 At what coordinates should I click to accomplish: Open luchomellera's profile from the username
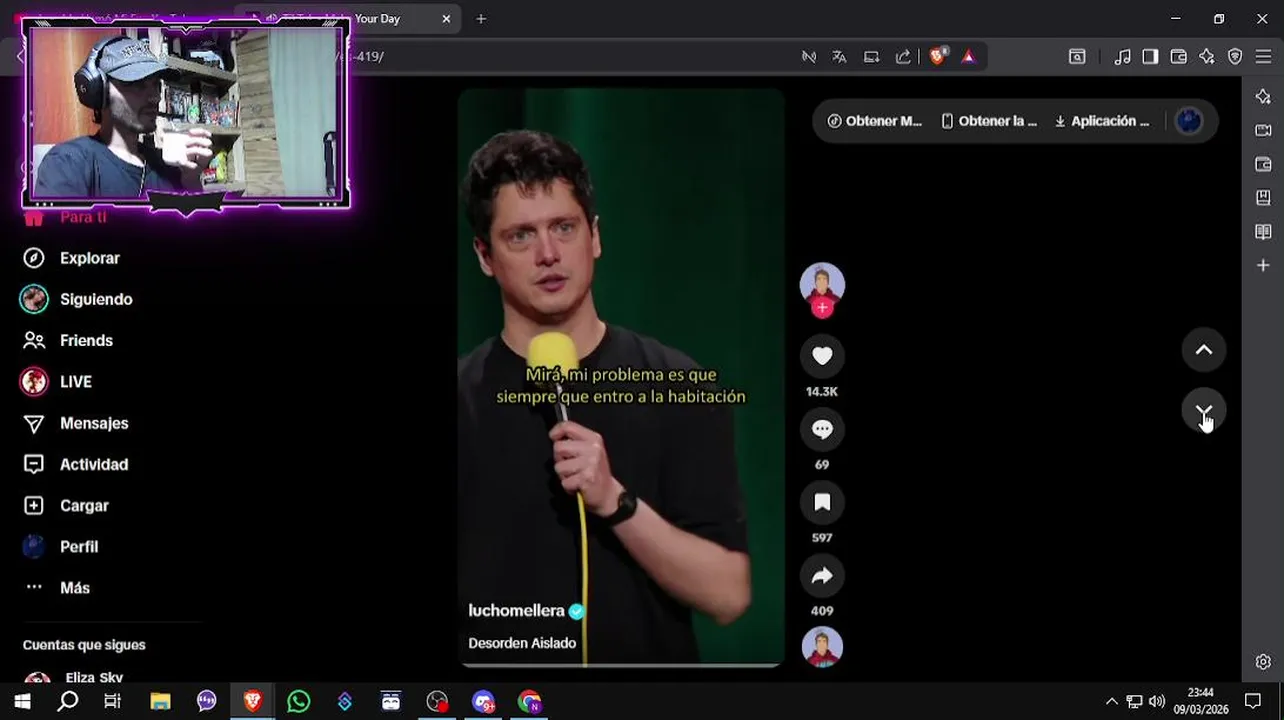(x=516, y=611)
